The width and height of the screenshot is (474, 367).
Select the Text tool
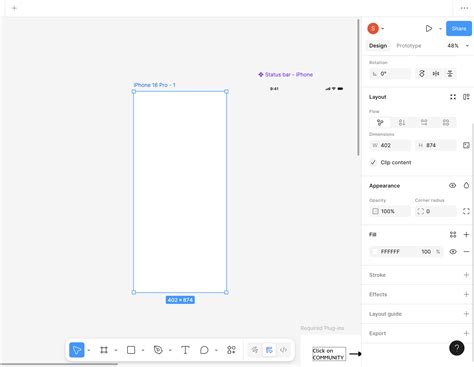click(x=185, y=350)
